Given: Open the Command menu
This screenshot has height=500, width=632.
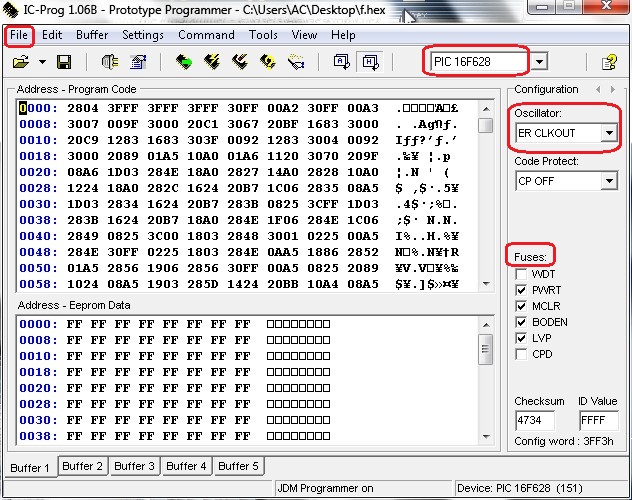Looking at the screenshot, I should pos(206,35).
